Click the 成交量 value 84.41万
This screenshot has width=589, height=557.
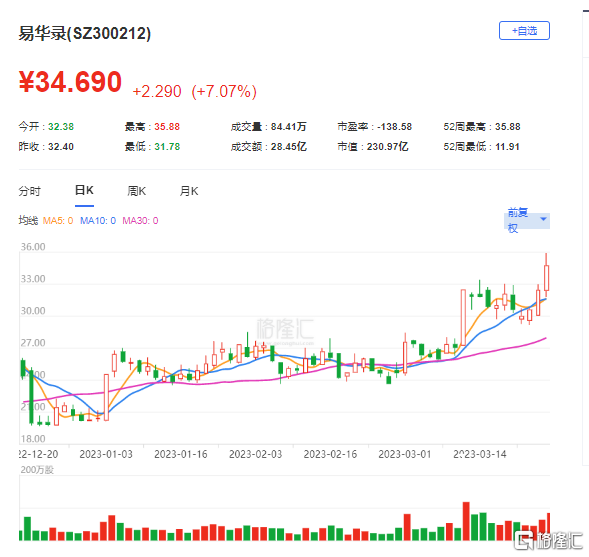pyautogui.click(x=289, y=127)
